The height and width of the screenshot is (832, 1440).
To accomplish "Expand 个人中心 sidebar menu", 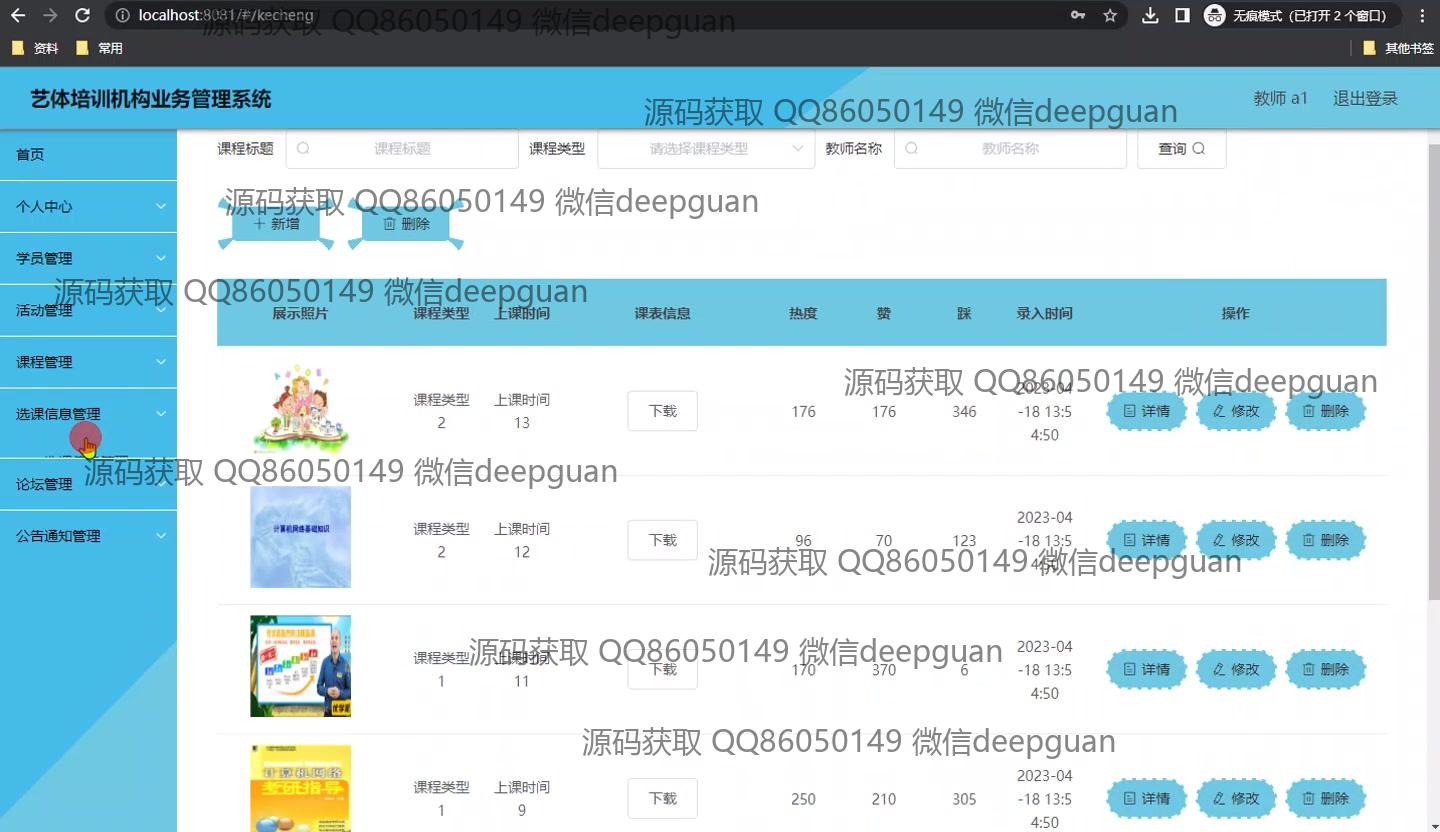I will pyautogui.click(x=88, y=207).
